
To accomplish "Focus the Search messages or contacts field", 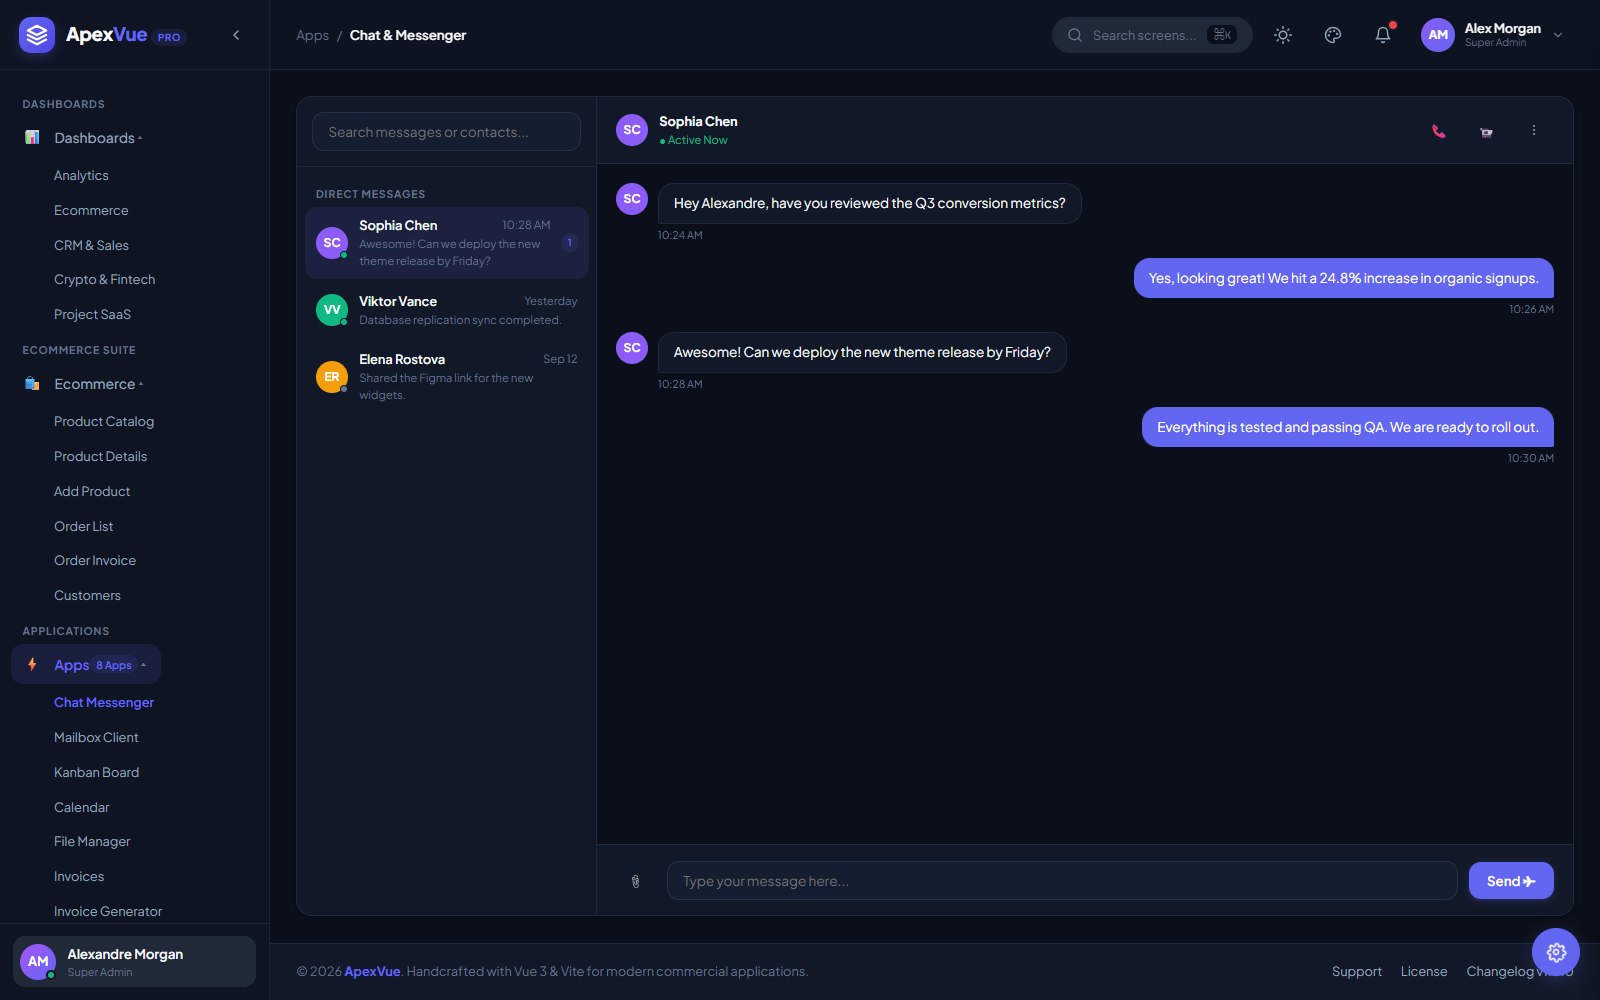I will point(446,132).
